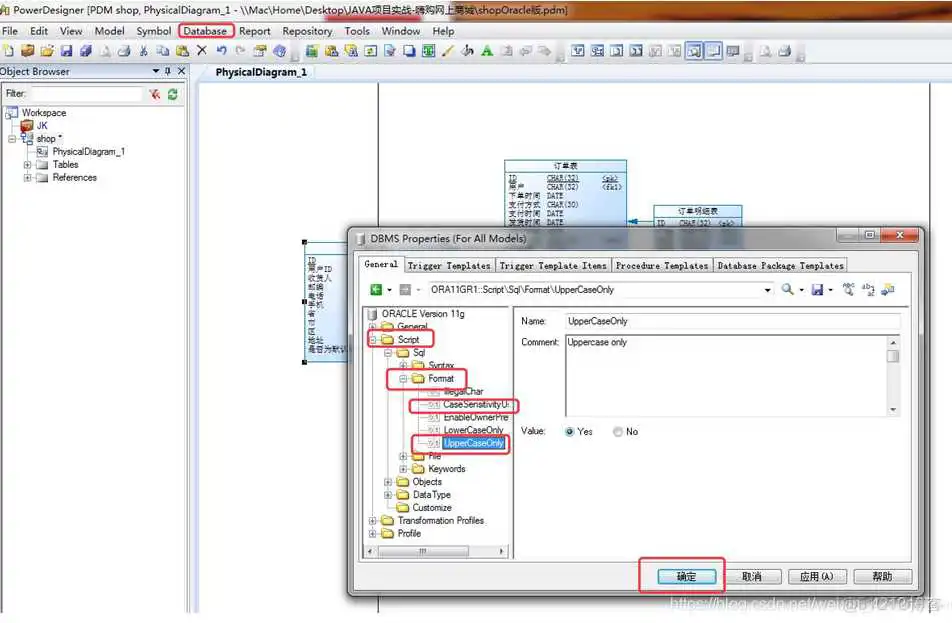Collapse the Format folder node
The width and height of the screenshot is (952, 623).
click(x=403, y=378)
